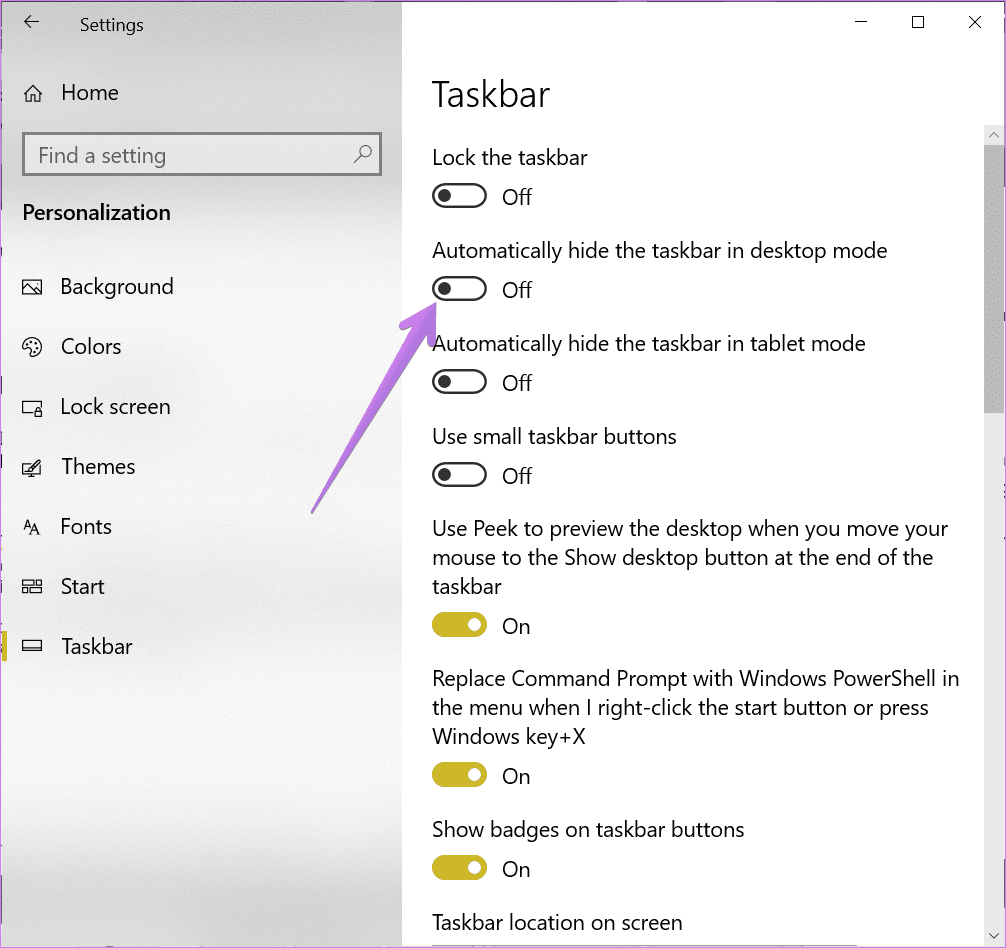Image resolution: width=1006 pixels, height=948 pixels.
Task: Minimize the Settings window
Action: point(861,22)
